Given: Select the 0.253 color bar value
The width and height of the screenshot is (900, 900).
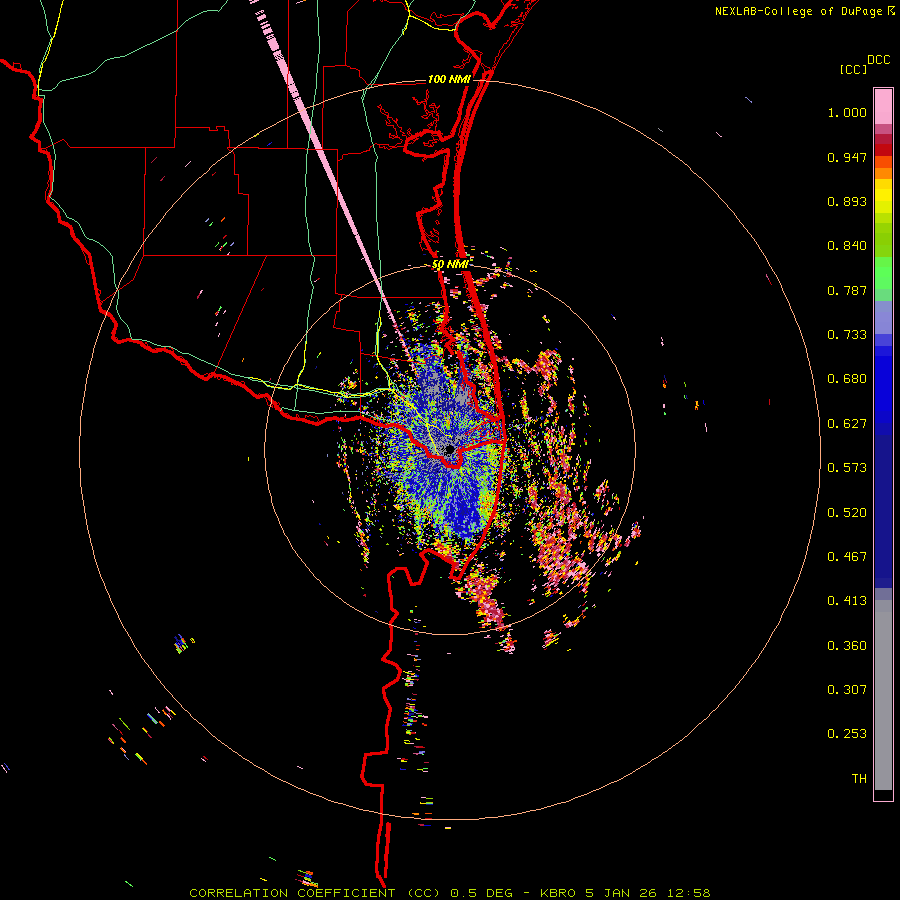Looking at the screenshot, I should 847,734.
